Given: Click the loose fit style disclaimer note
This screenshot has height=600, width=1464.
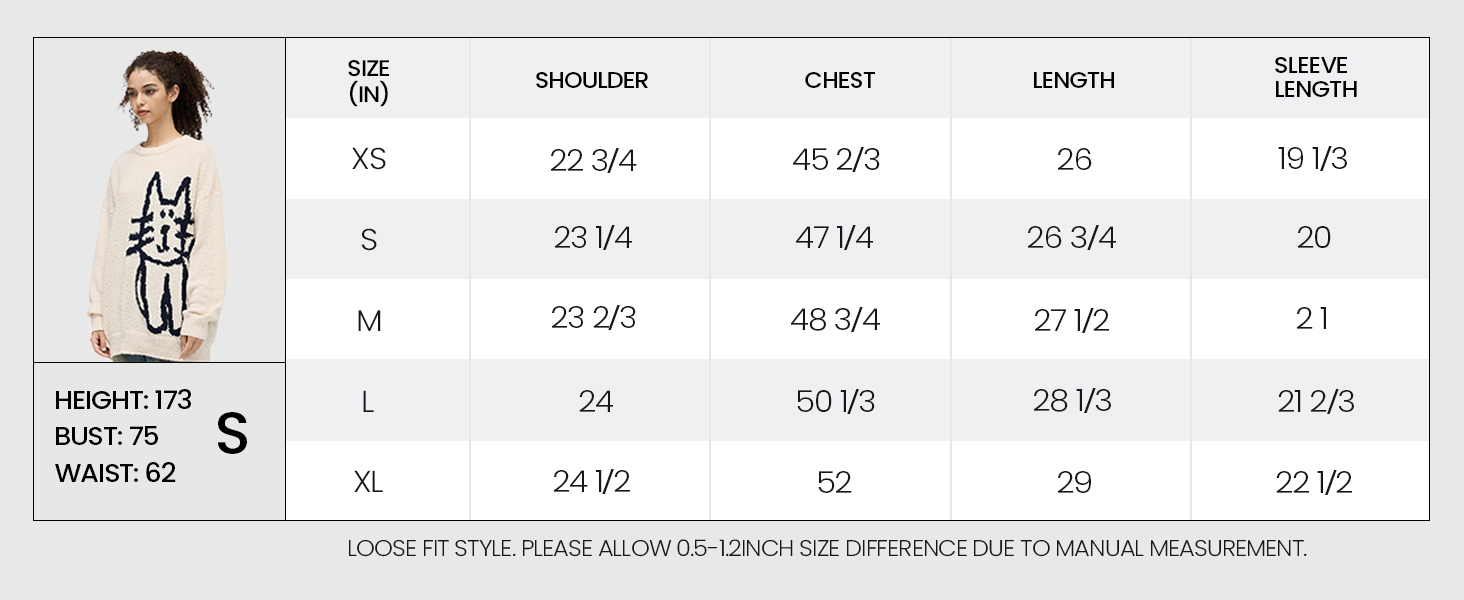Looking at the screenshot, I should tap(826, 548).
